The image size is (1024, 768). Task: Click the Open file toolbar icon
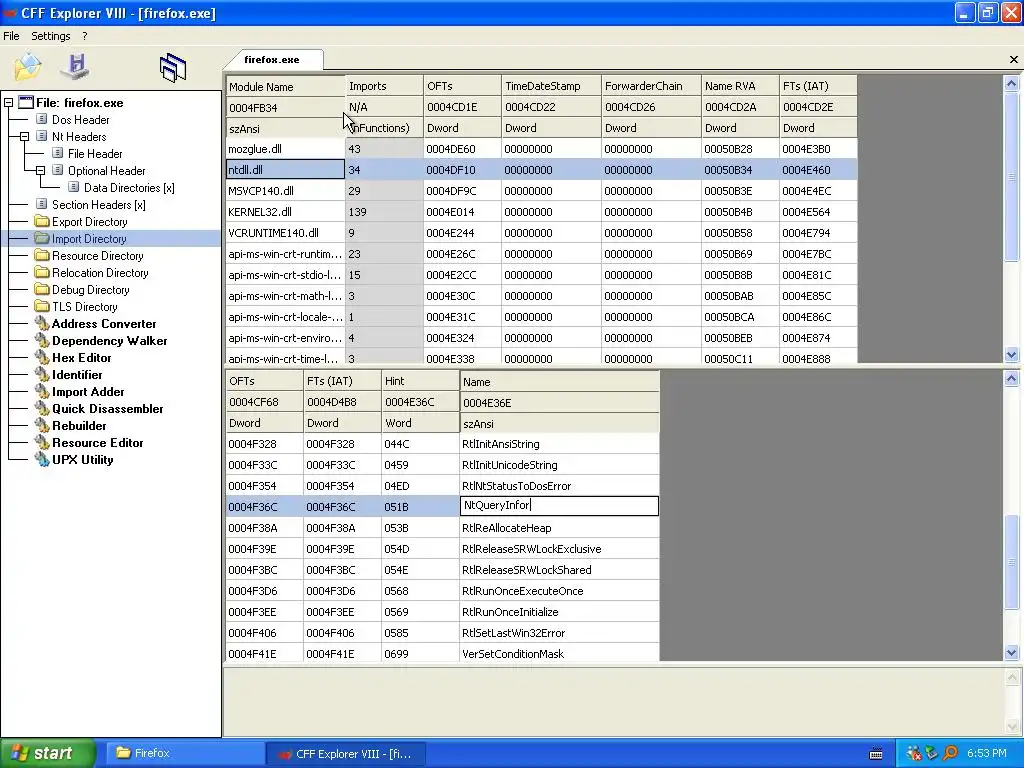click(x=27, y=67)
